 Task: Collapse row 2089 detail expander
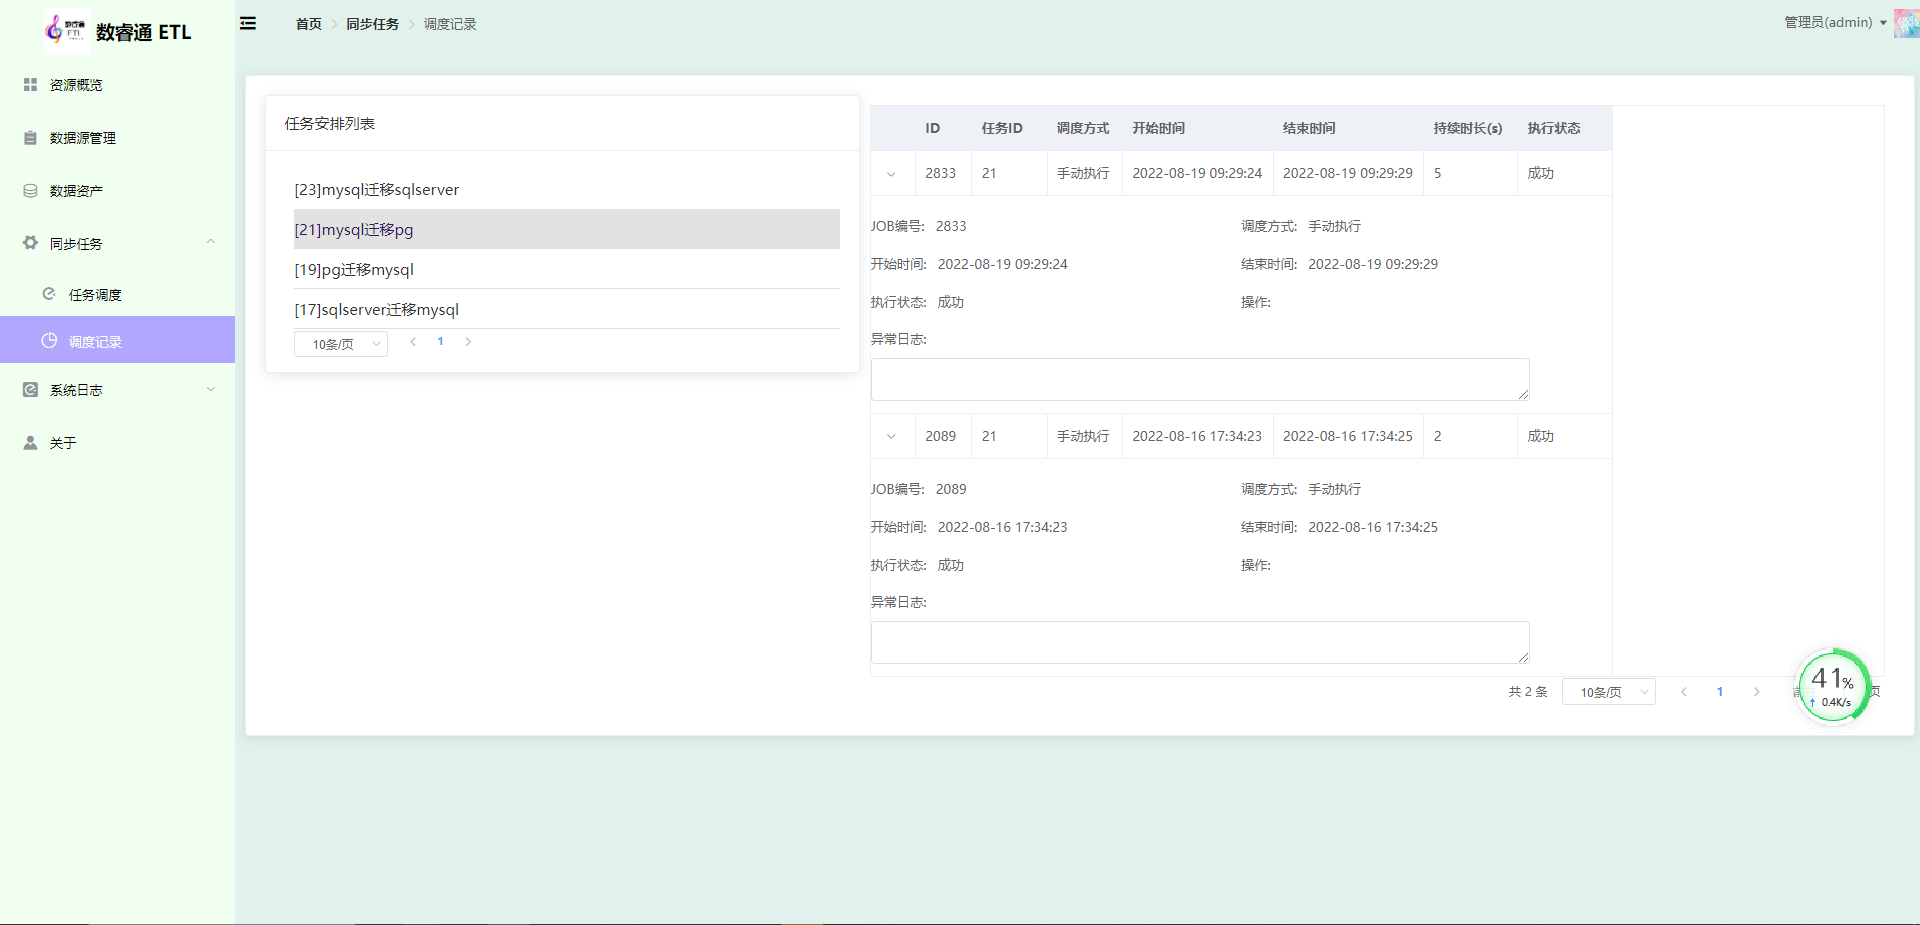(891, 437)
